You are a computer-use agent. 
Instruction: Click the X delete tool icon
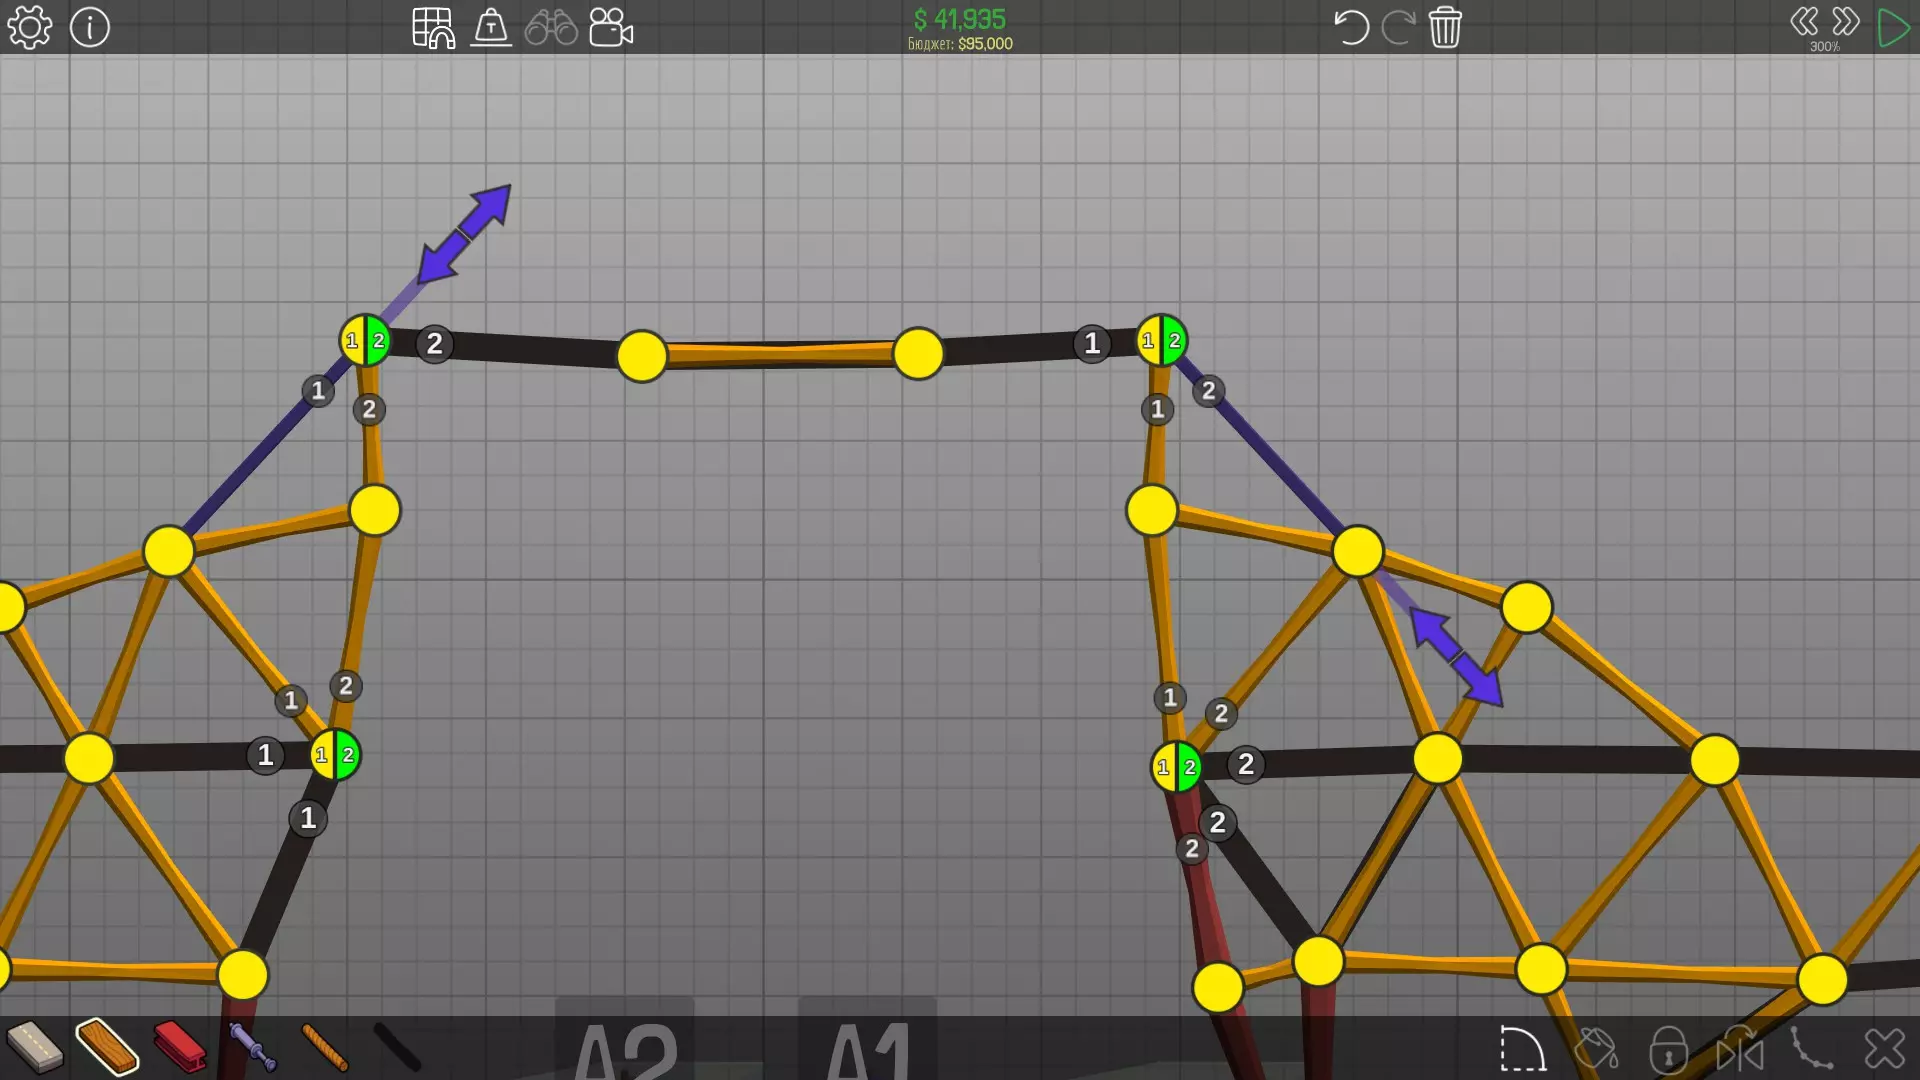1884,1049
